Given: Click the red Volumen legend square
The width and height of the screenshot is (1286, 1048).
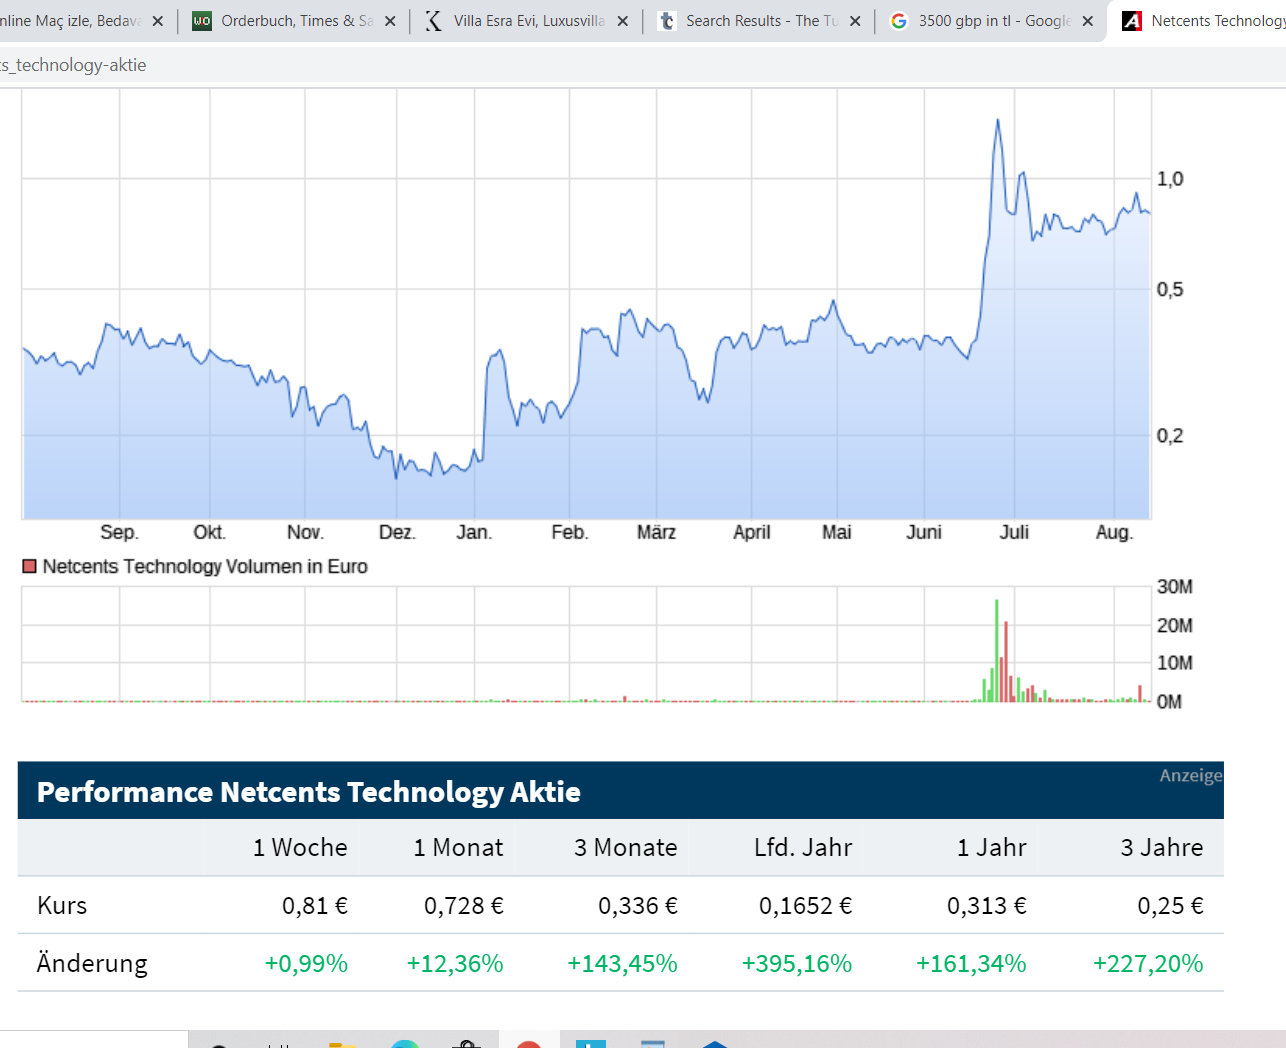Looking at the screenshot, I should pyautogui.click(x=29, y=566).
